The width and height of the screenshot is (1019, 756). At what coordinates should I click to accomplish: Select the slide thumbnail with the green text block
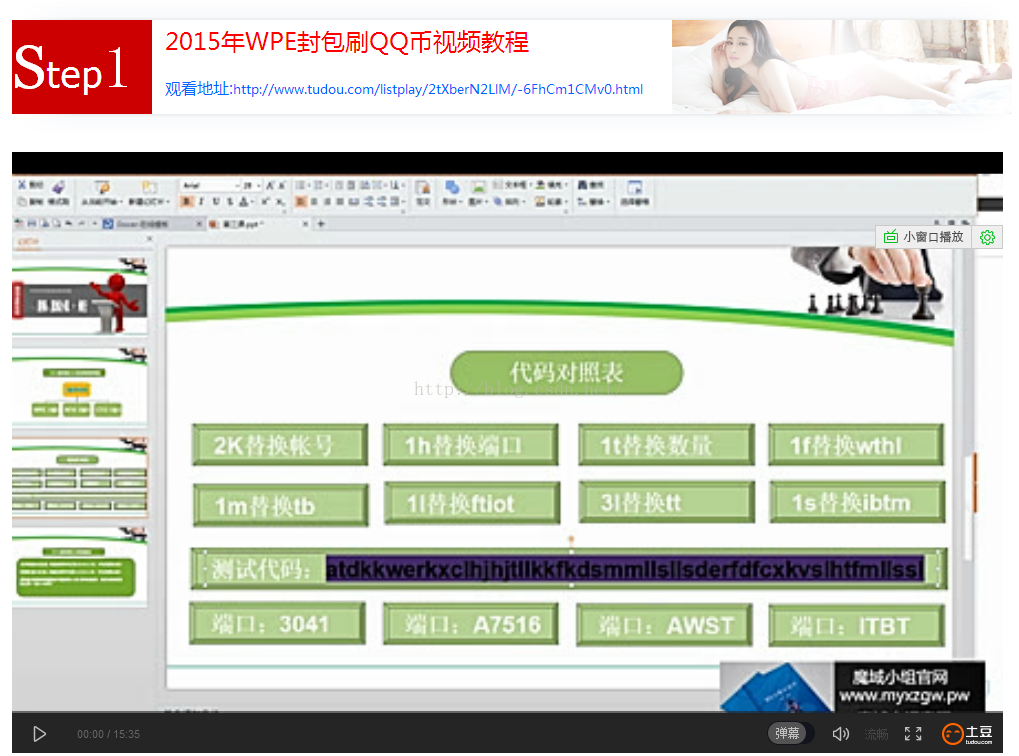[x=79, y=566]
